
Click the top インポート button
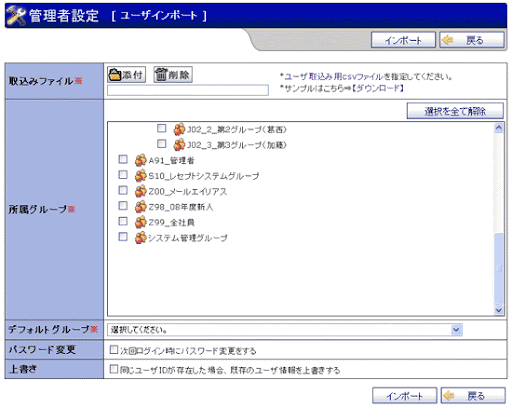[403, 40]
